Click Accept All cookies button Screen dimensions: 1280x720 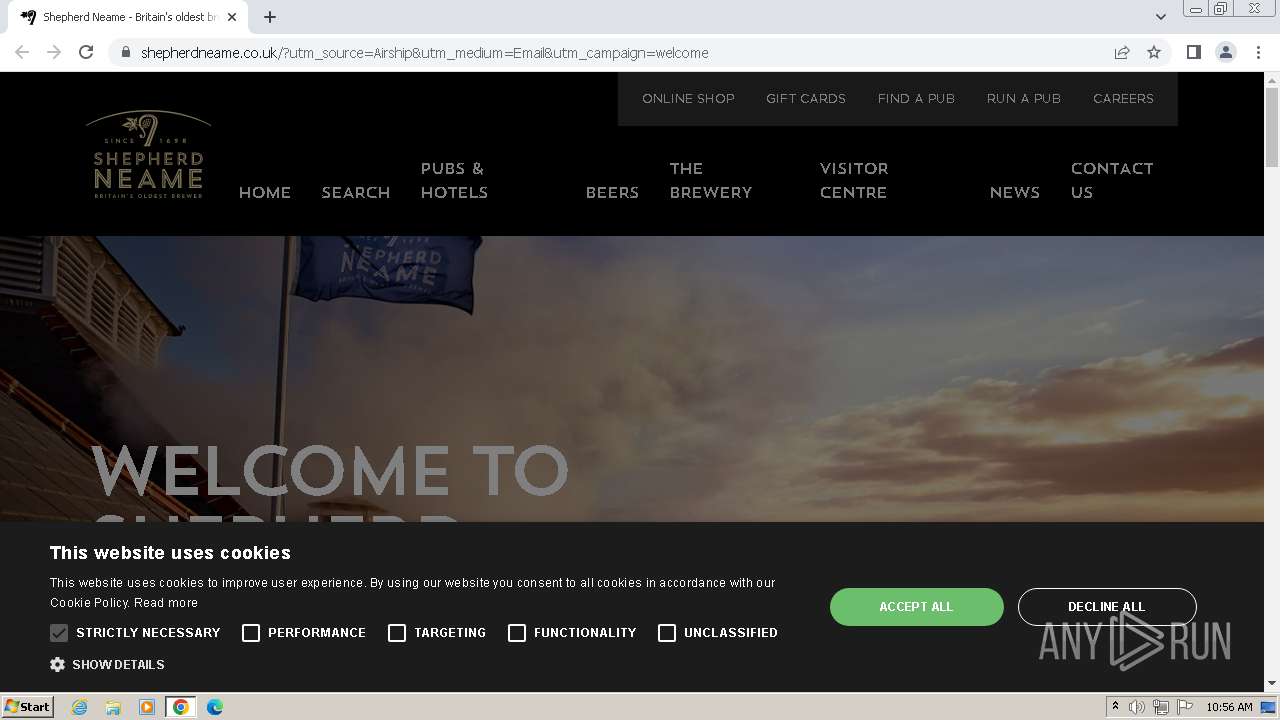916,607
